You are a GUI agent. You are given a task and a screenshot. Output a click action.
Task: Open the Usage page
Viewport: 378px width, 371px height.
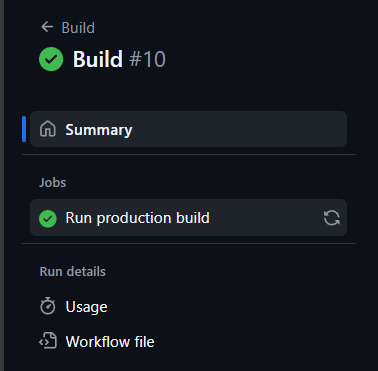click(188, 307)
